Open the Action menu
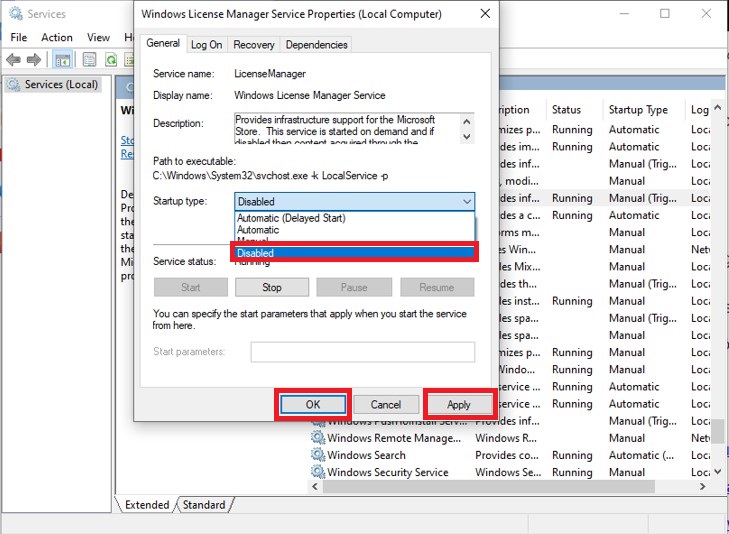This screenshot has width=729, height=534. coord(57,37)
